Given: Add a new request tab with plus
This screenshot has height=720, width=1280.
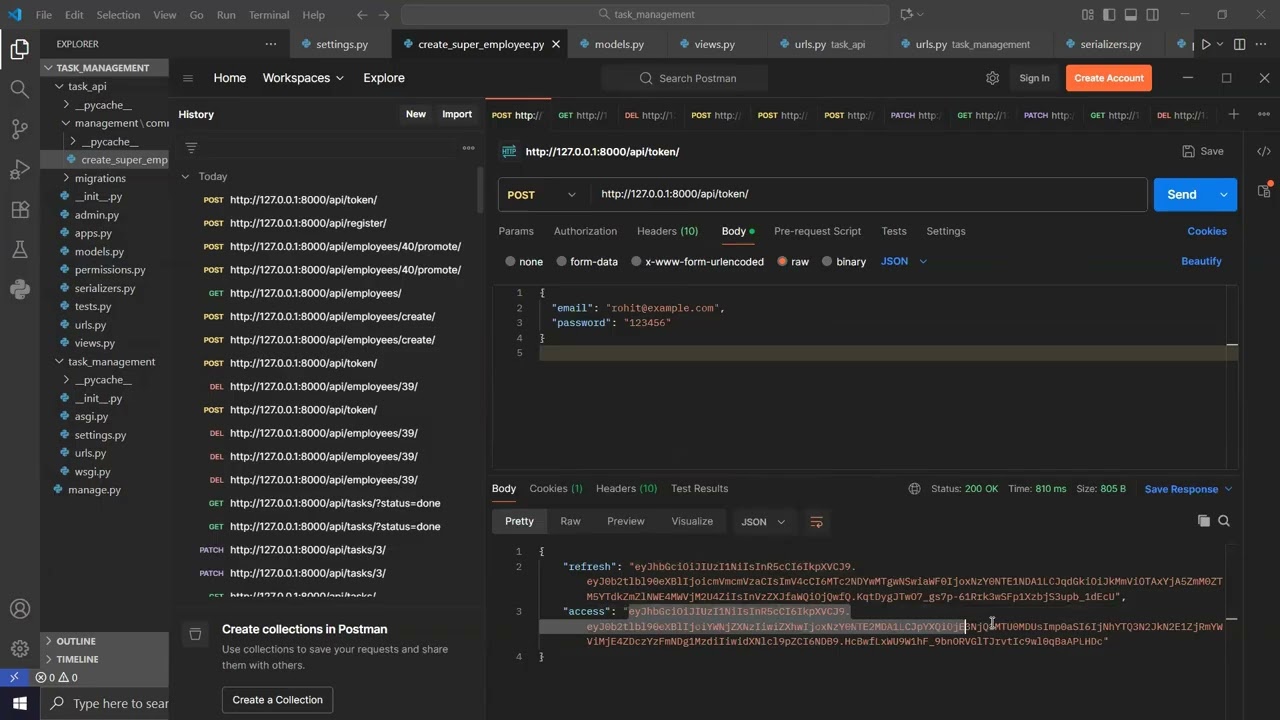Looking at the screenshot, I should pyautogui.click(x=1233, y=115).
